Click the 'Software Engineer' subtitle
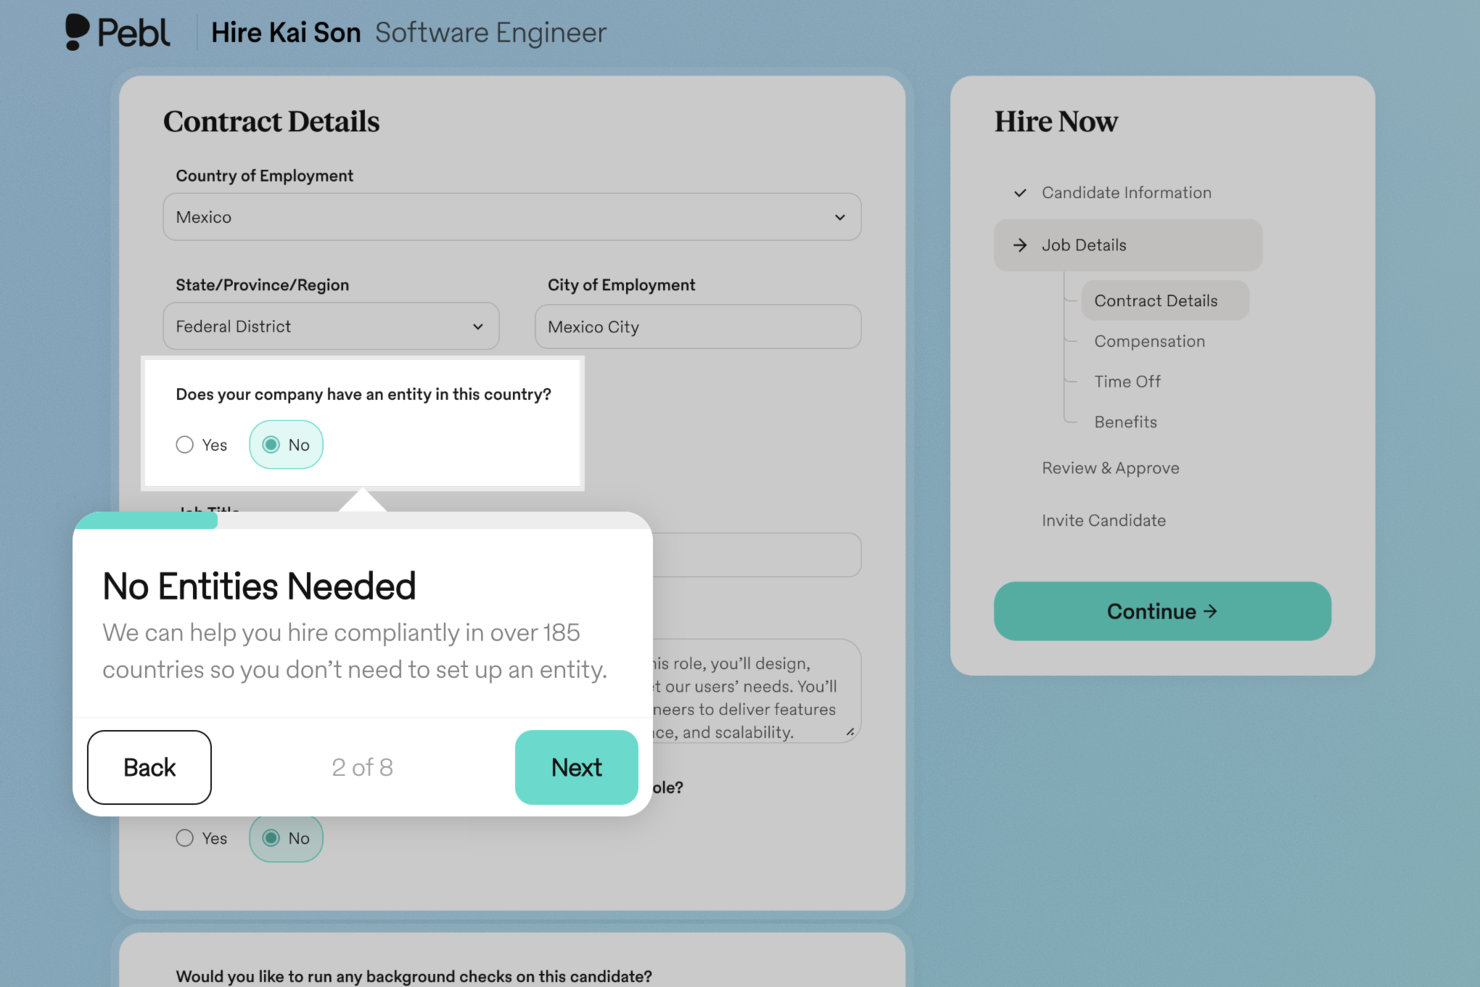 click(x=490, y=33)
